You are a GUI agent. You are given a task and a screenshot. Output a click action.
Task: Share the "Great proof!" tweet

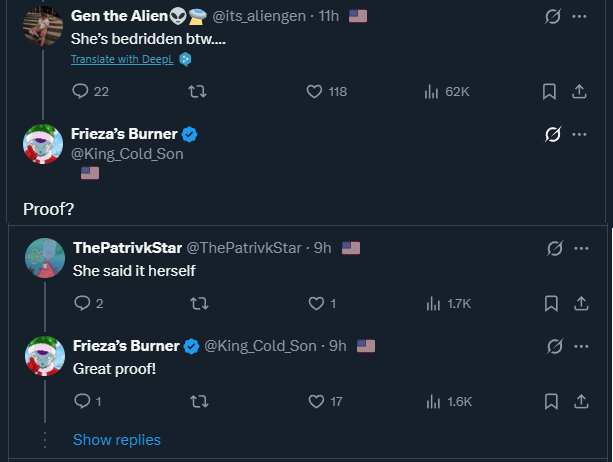(x=580, y=401)
